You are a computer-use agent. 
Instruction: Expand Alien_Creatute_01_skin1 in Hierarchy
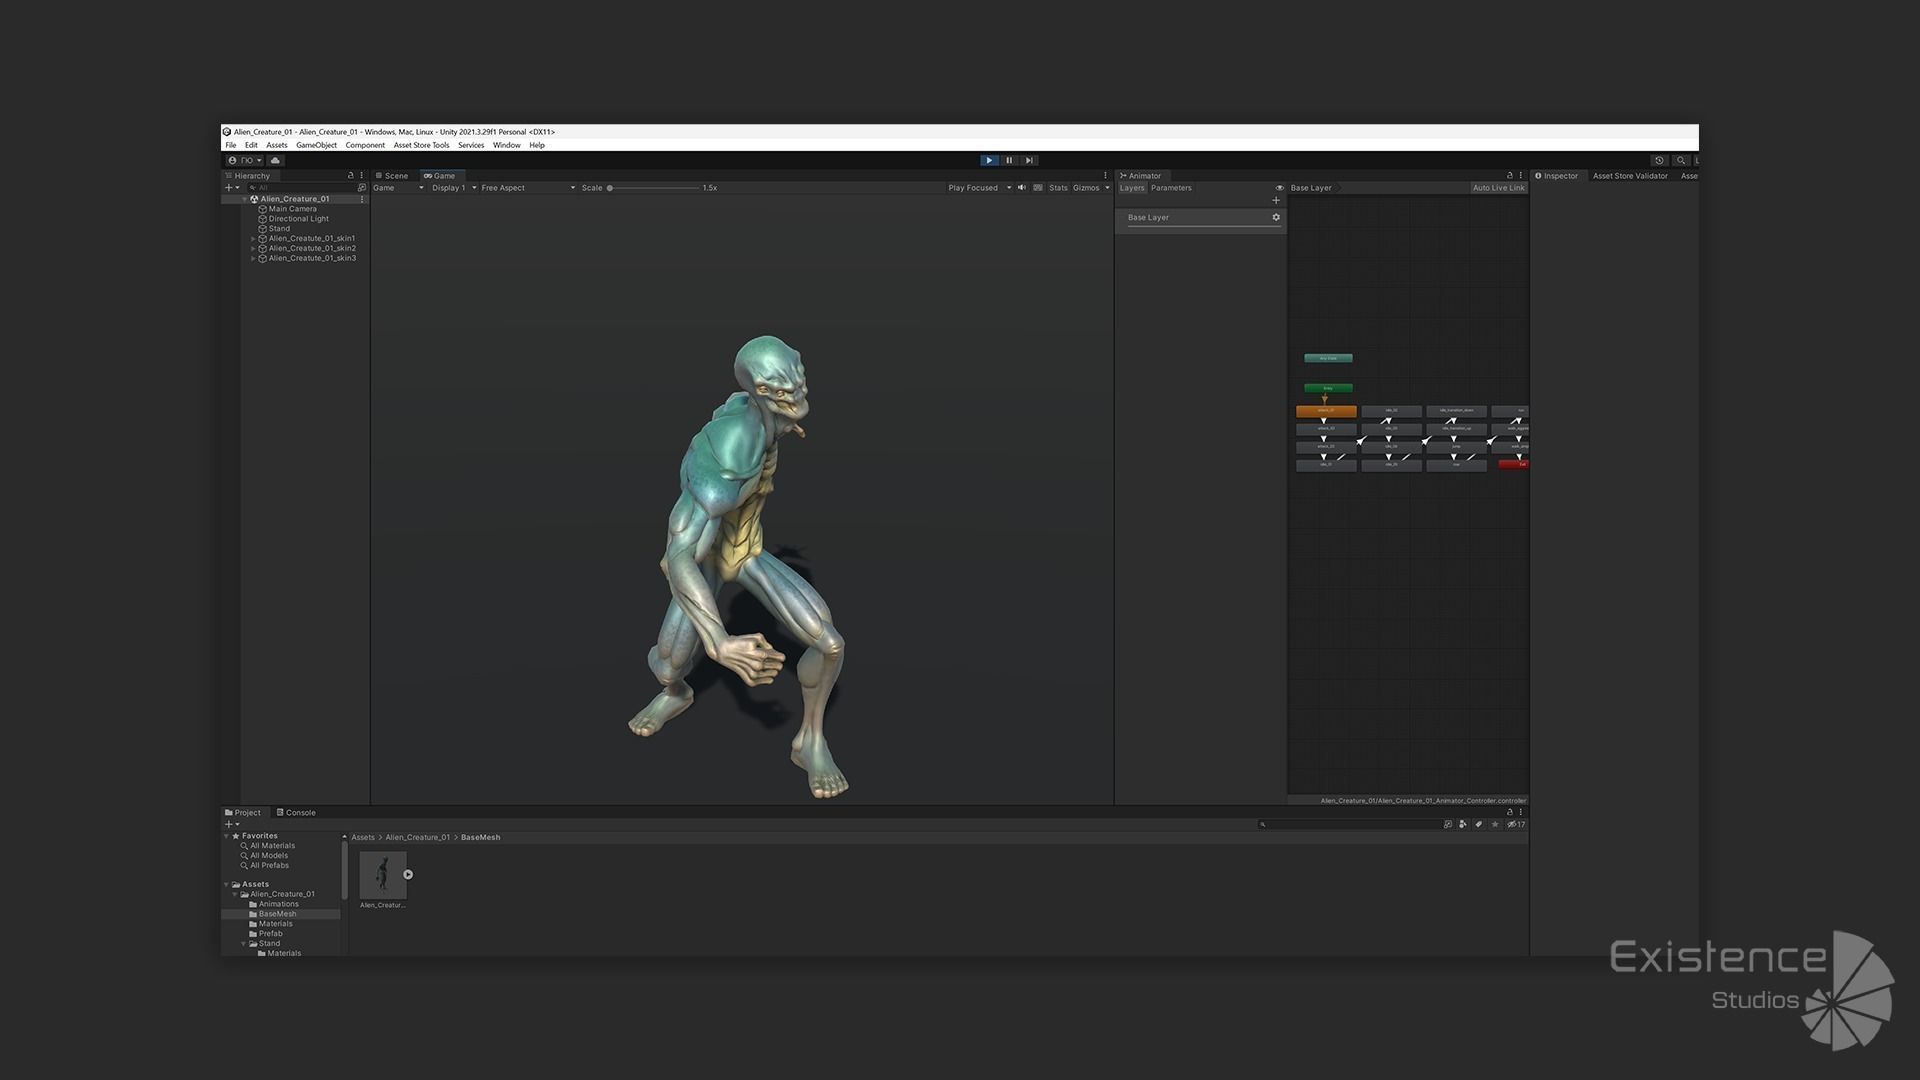253,239
